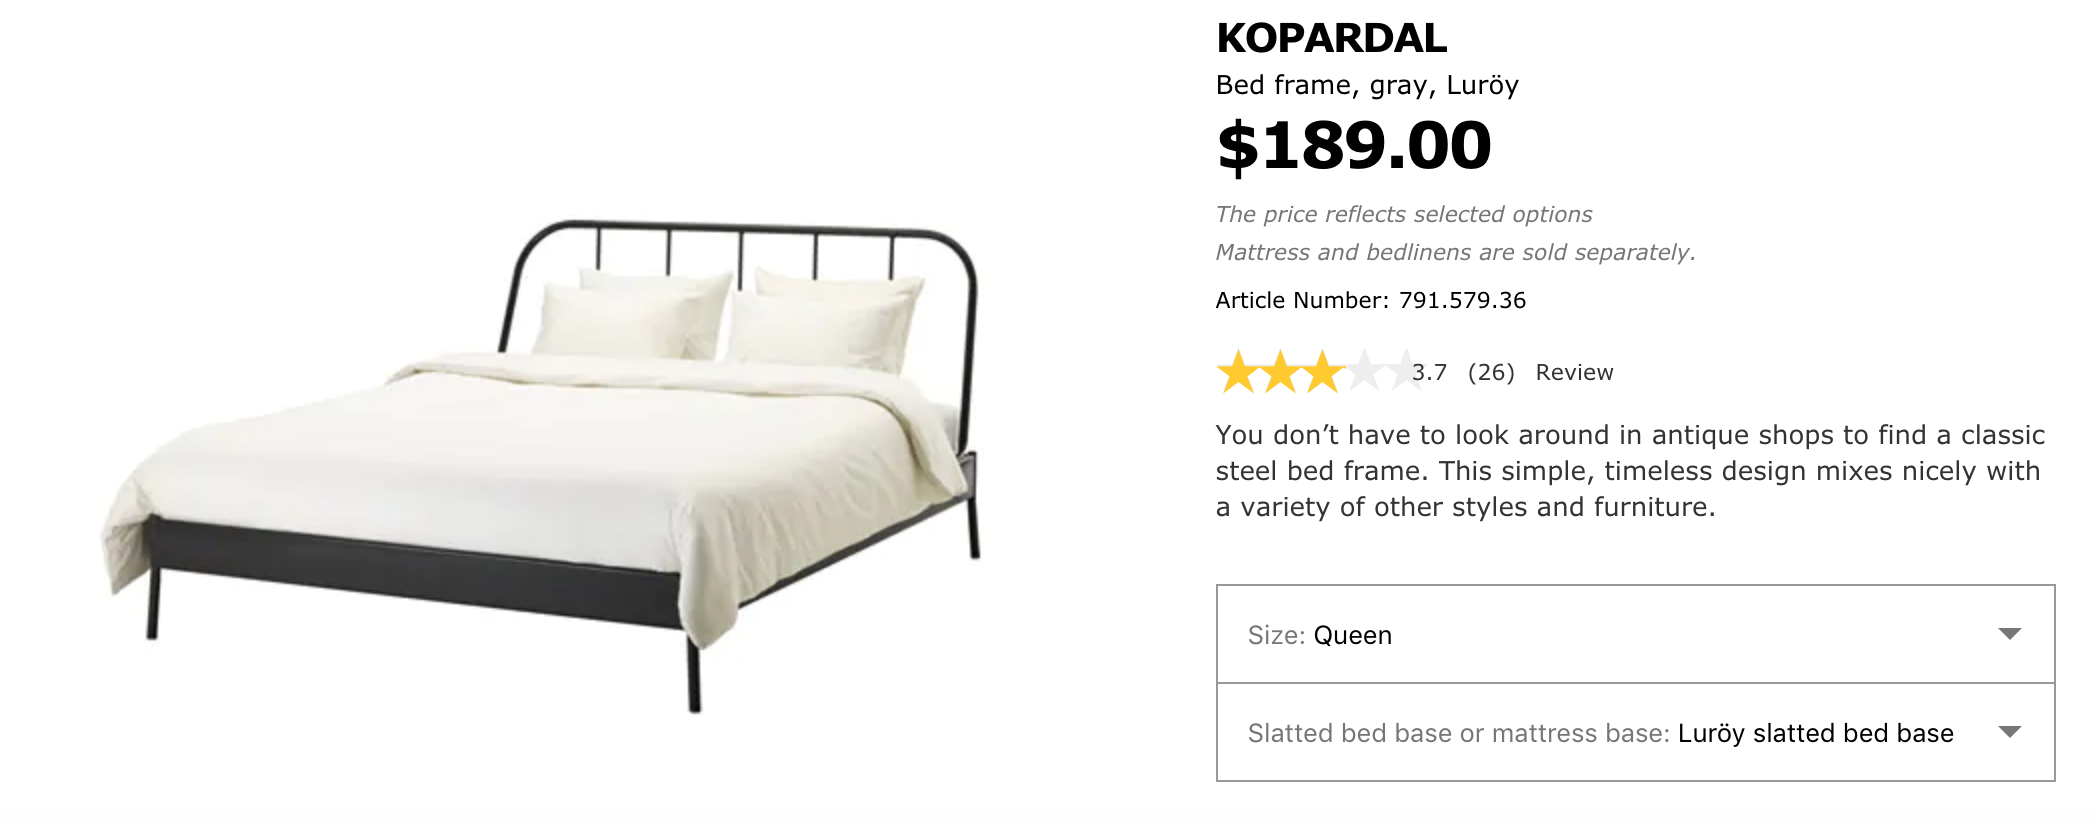
Task: Click the first yellow rating star
Action: [1238, 372]
